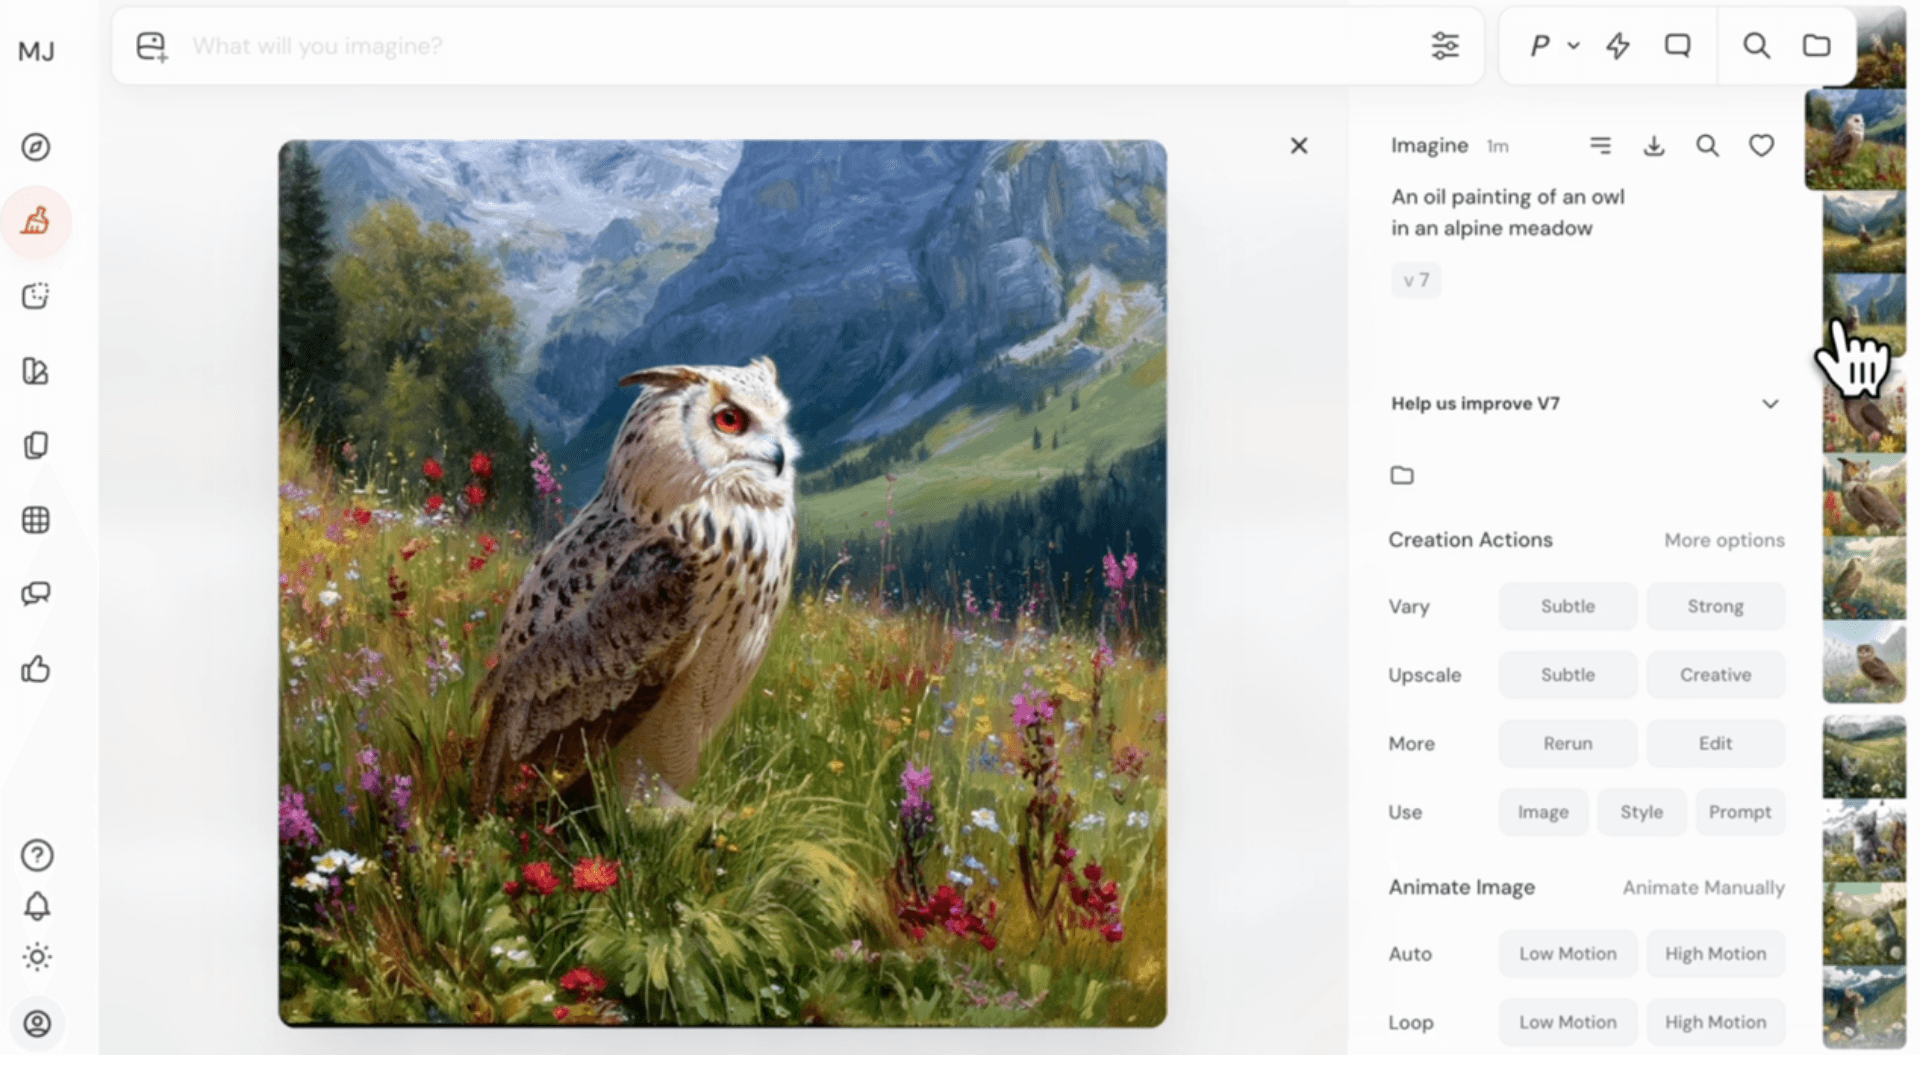Image resolution: width=1920 pixels, height=1080 pixels.
Task: Open the Create paintbrush icon in sidebar
Action: 36,221
